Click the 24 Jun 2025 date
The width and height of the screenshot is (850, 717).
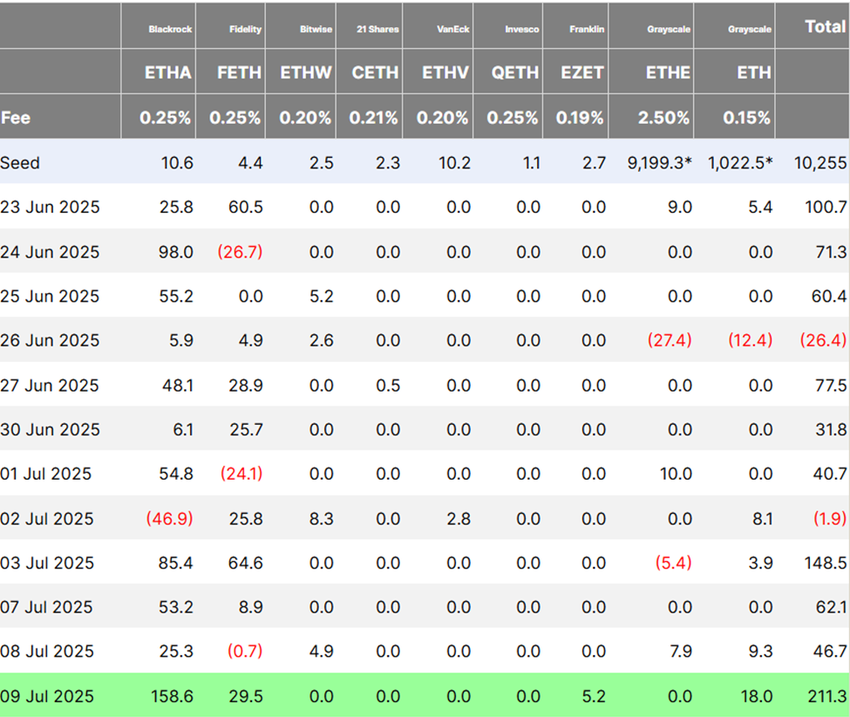point(50,252)
